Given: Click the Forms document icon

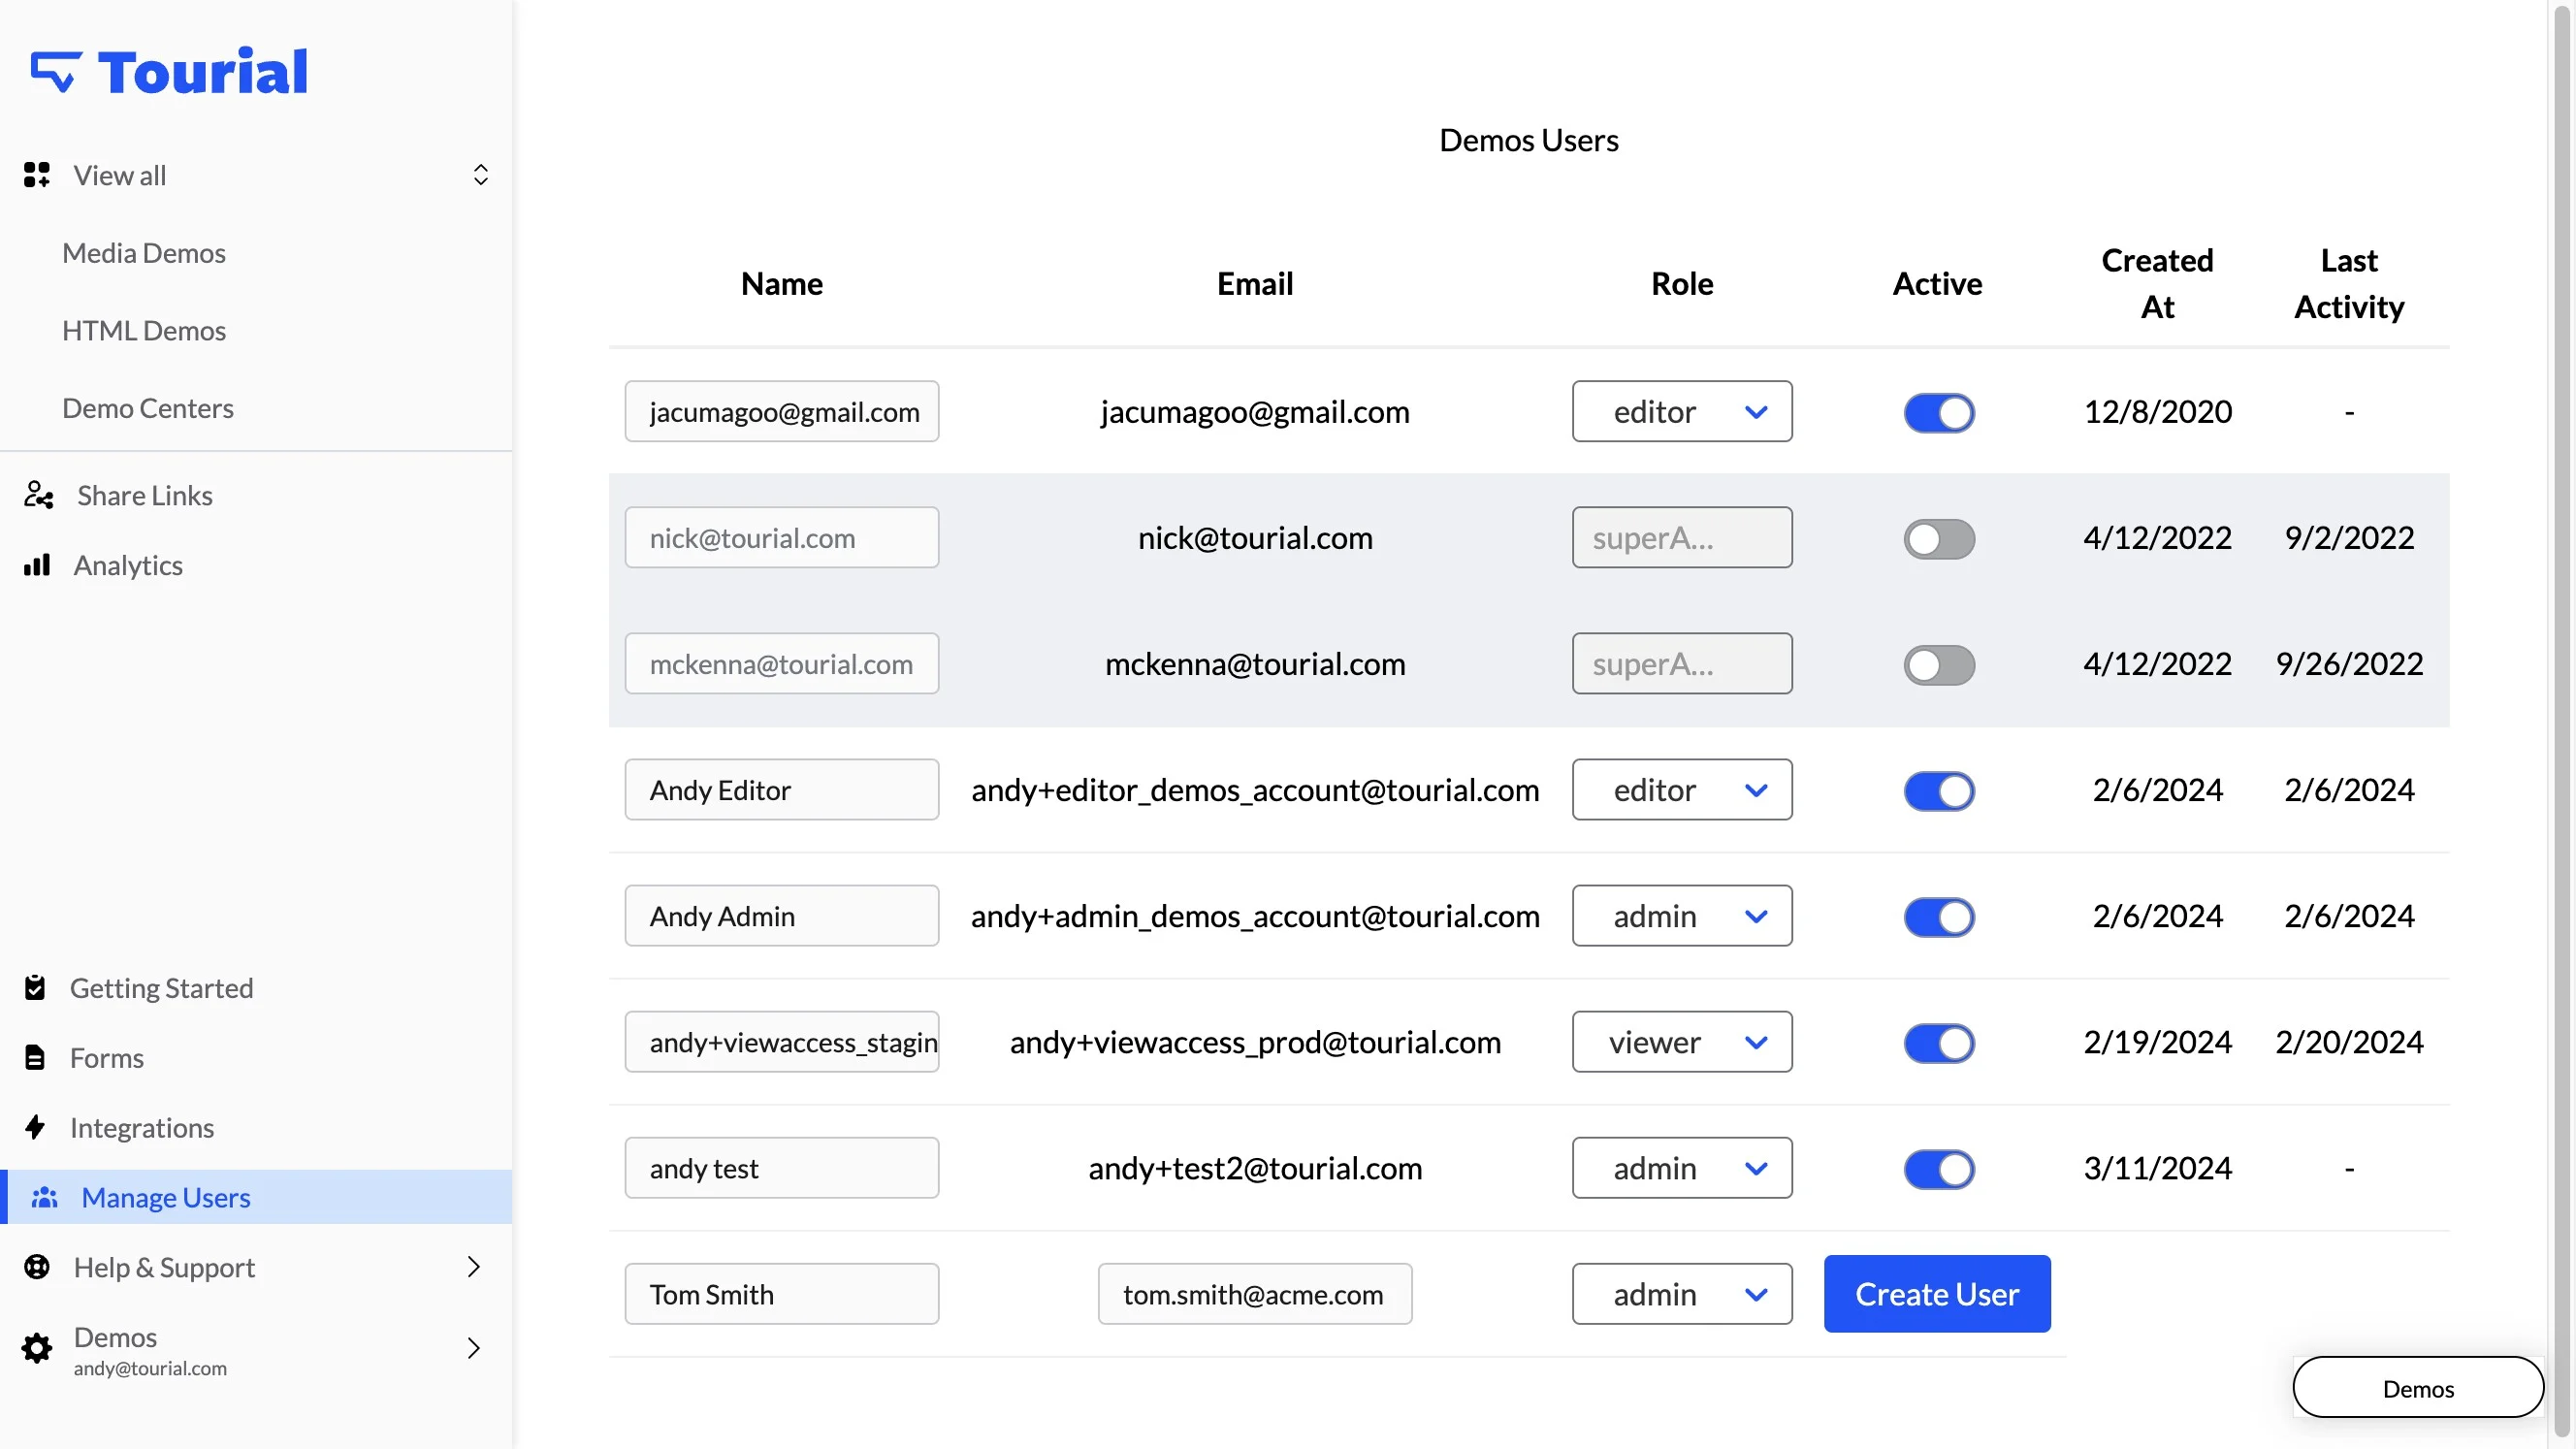Looking at the screenshot, I should point(35,1058).
